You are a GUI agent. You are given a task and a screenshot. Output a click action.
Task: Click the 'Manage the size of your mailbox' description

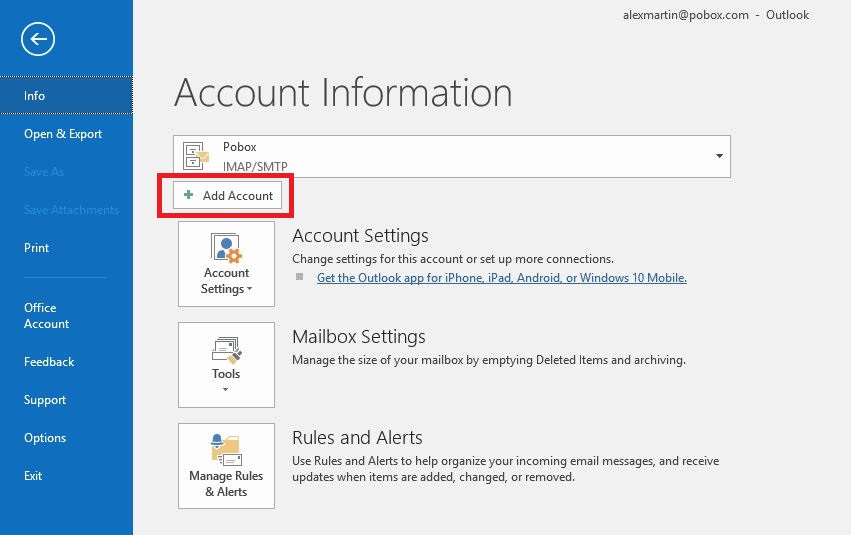[489, 360]
